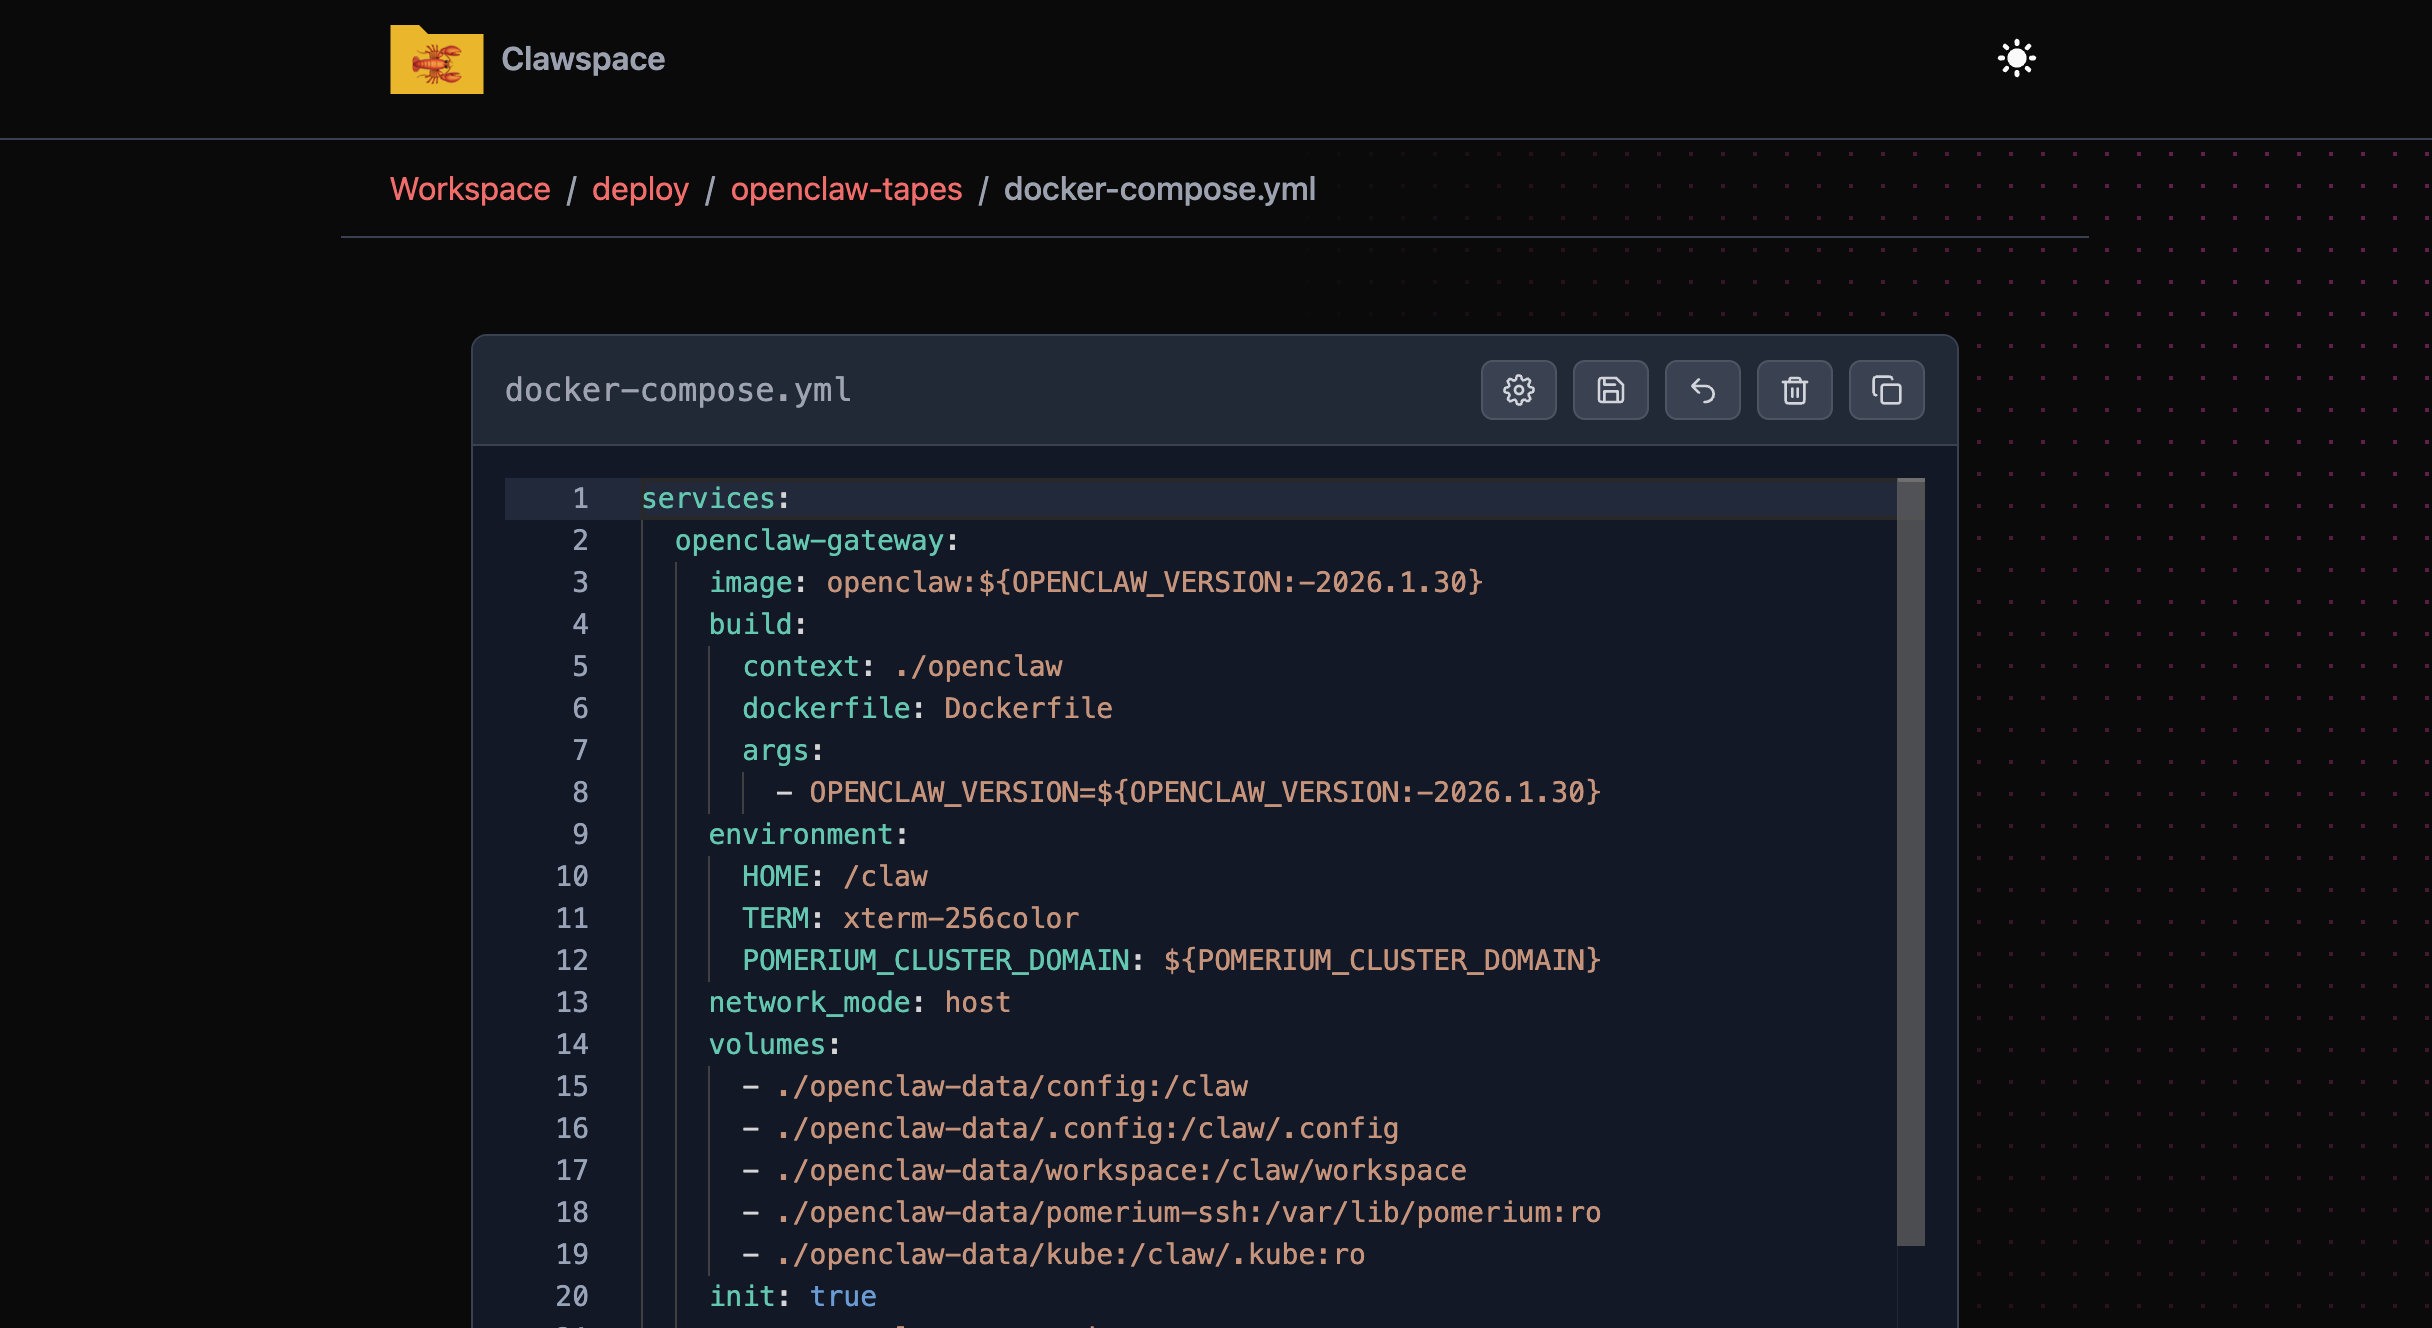Toggle light mode using the theme switch
This screenshot has width=2432, height=1328.
2016,58
